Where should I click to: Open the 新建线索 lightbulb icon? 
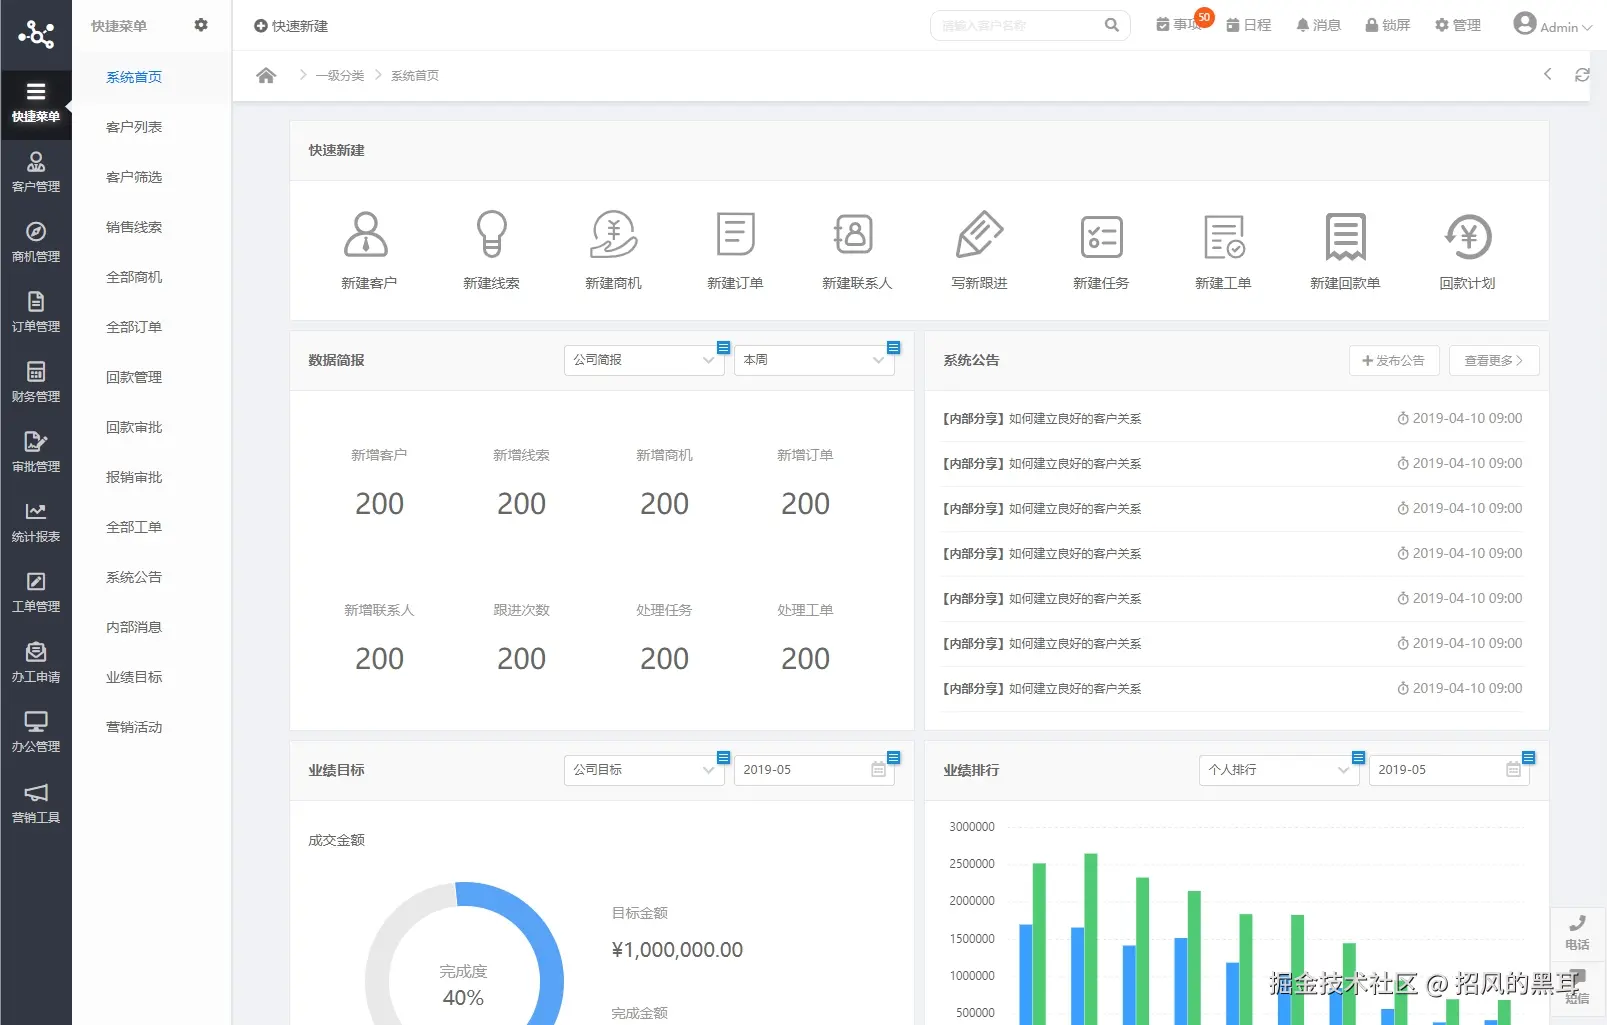tap(491, 235)
